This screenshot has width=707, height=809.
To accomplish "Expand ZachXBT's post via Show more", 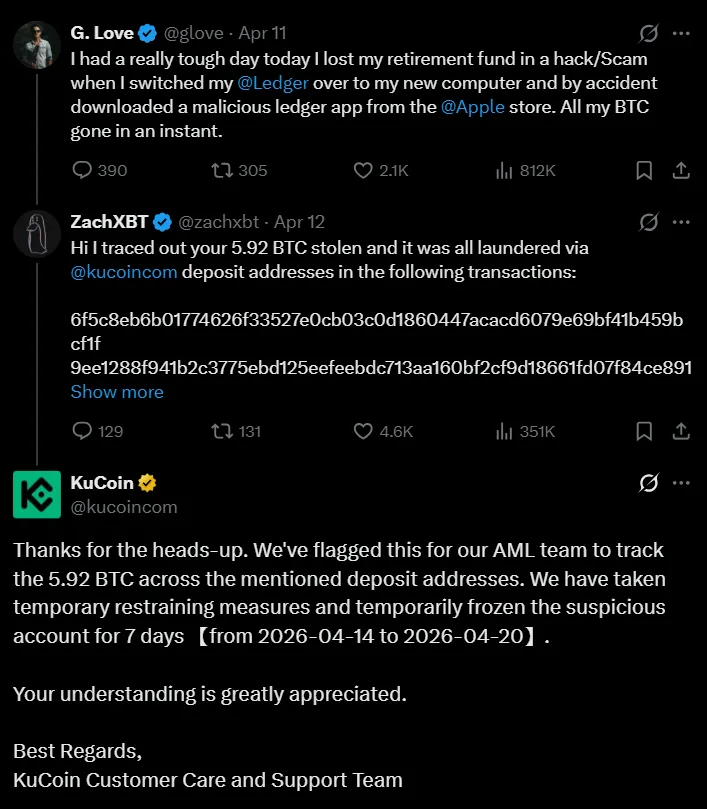I will 117,392.
